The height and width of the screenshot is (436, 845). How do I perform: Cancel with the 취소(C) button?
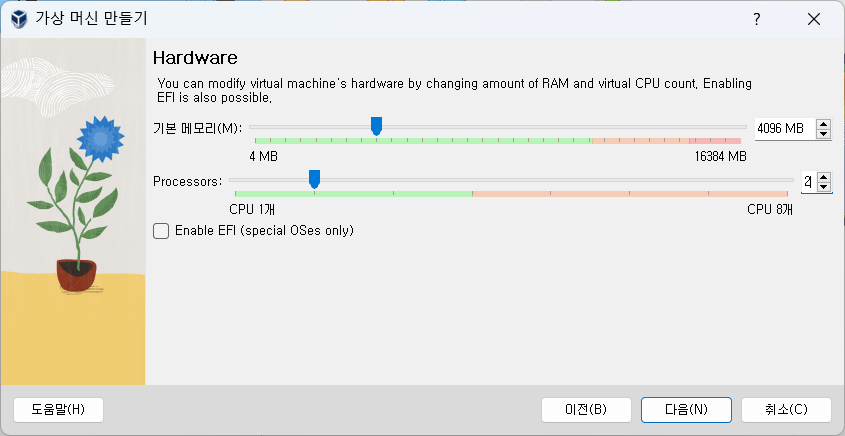(x=786, y=410)
